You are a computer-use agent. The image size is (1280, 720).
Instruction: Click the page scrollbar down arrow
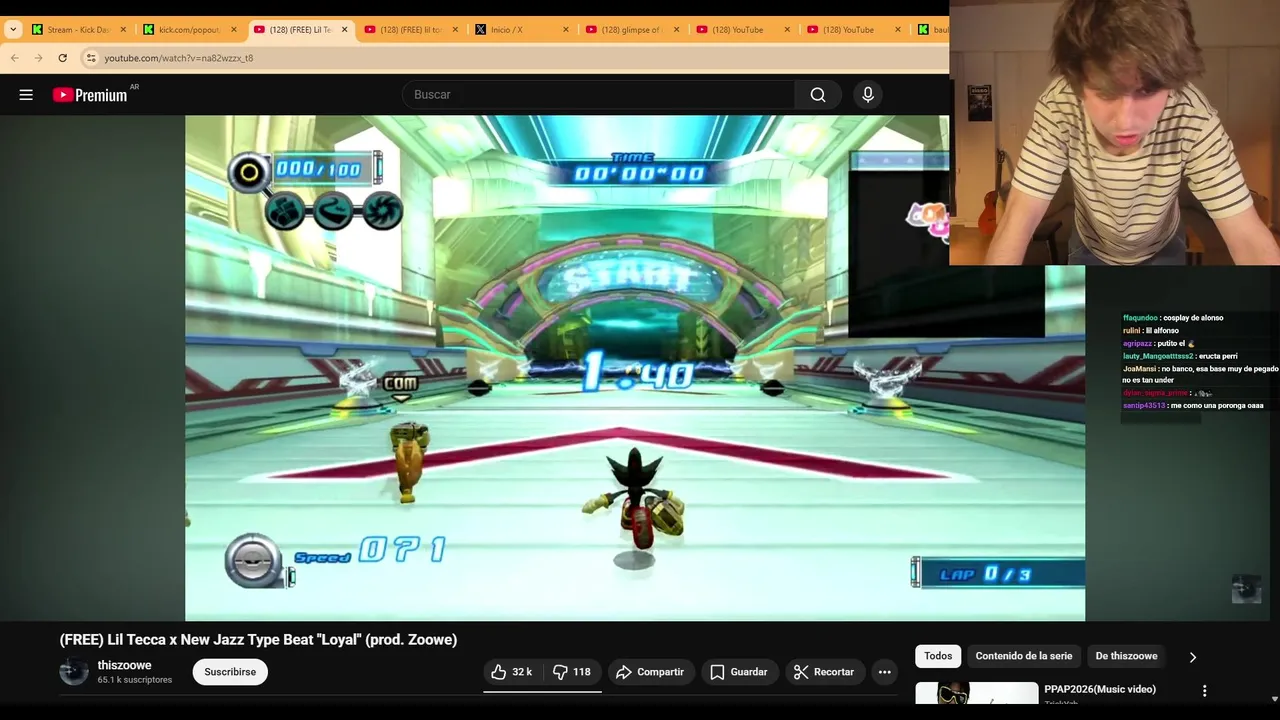pos(1274,699)
